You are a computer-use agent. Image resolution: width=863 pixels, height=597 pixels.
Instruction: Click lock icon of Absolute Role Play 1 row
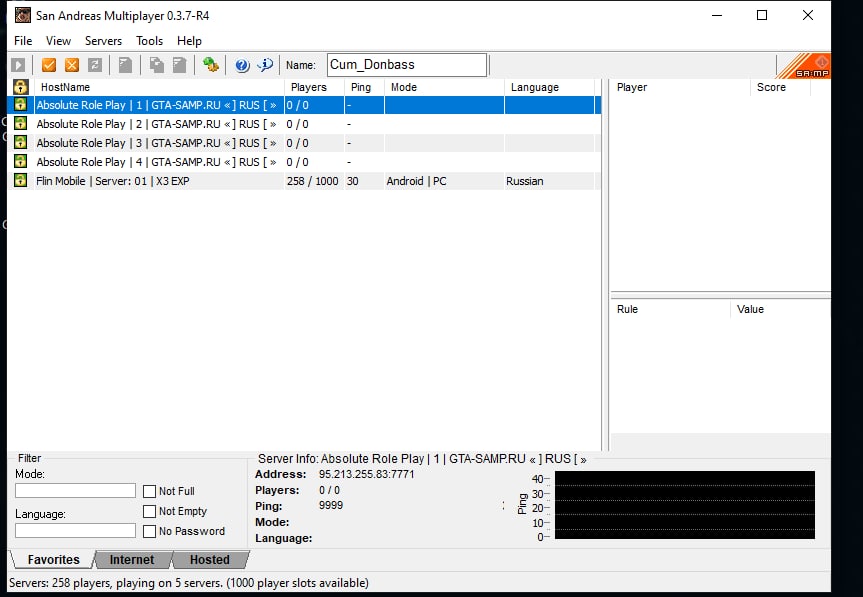pos(20,105)
